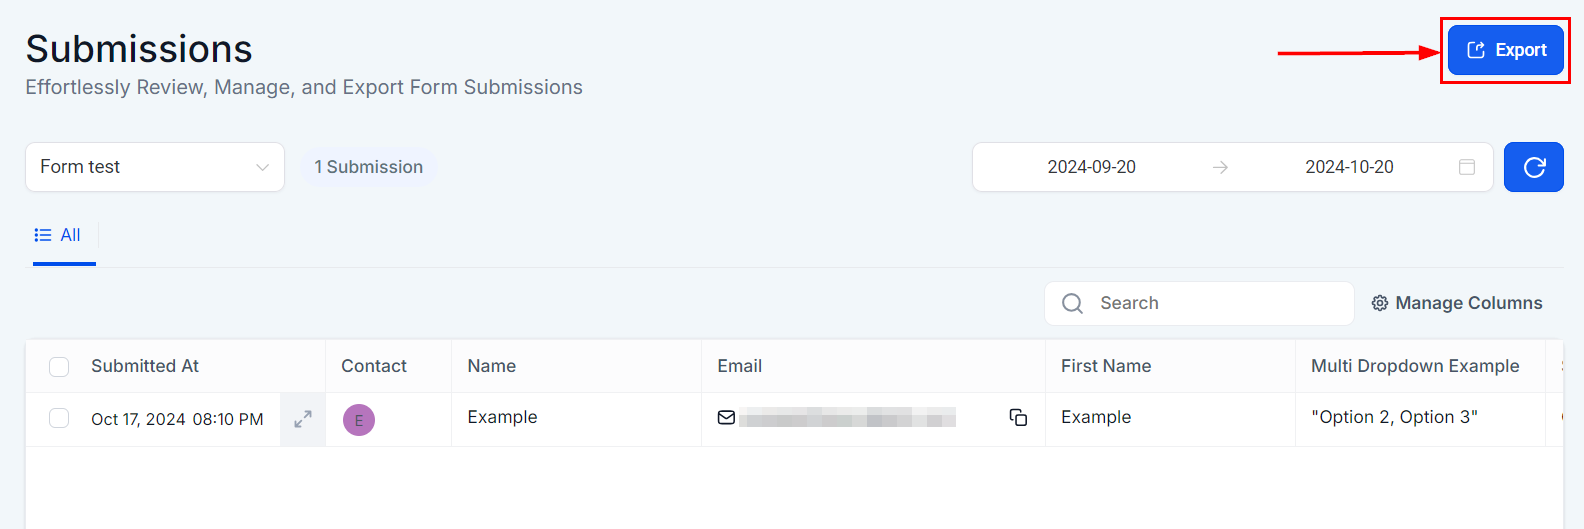This screenshot has height=529, width=1584.
Task: Click the envelope icon in Email cell
Action: pos(727,418)
